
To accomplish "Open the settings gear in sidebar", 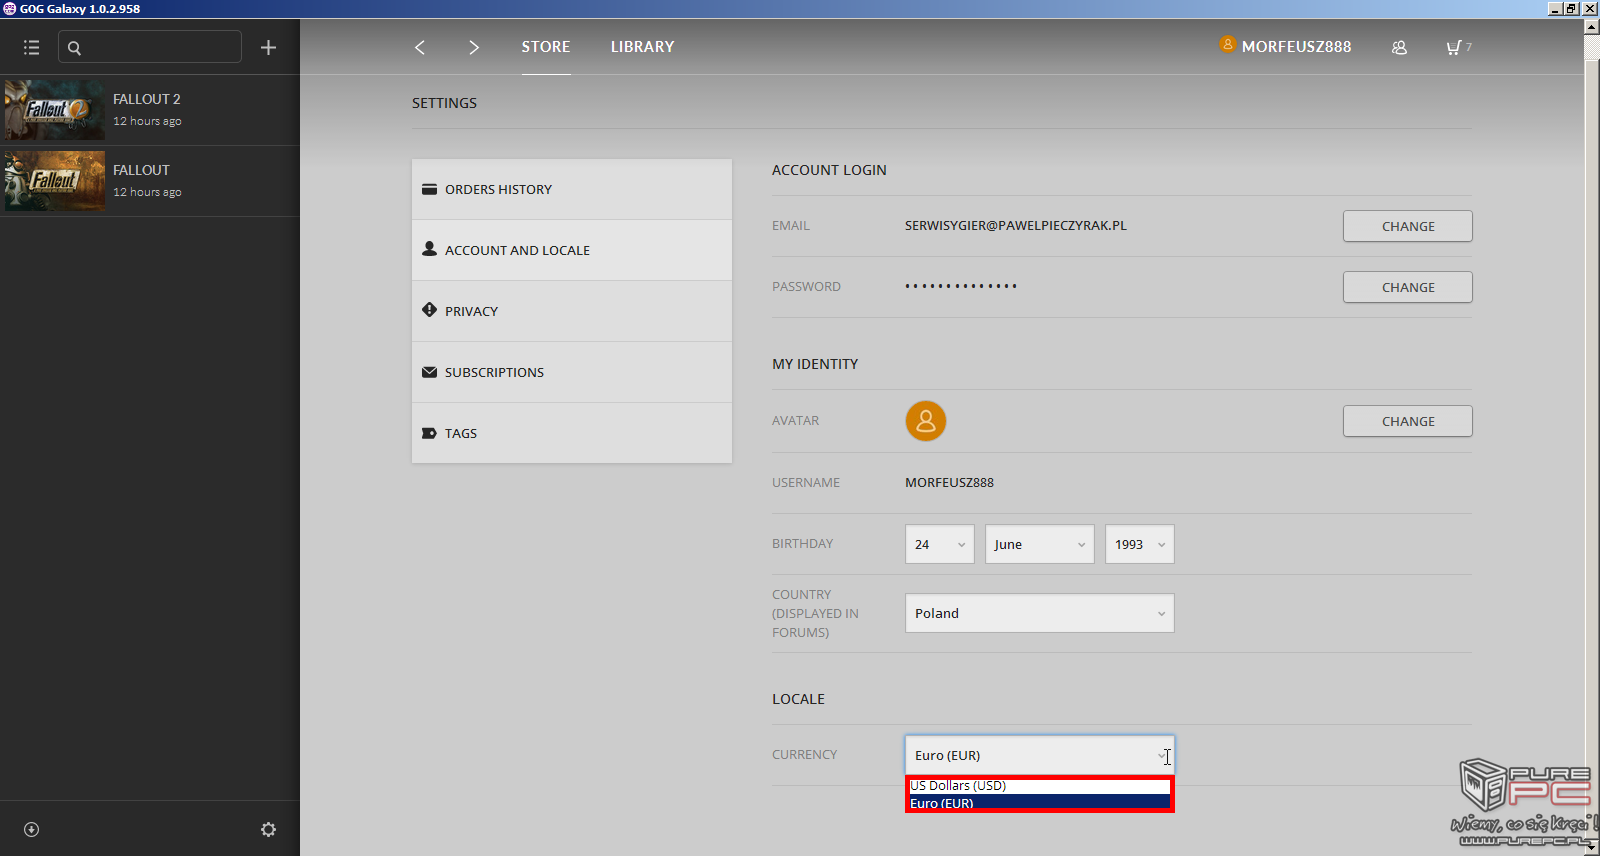I will tap(268, 829).
